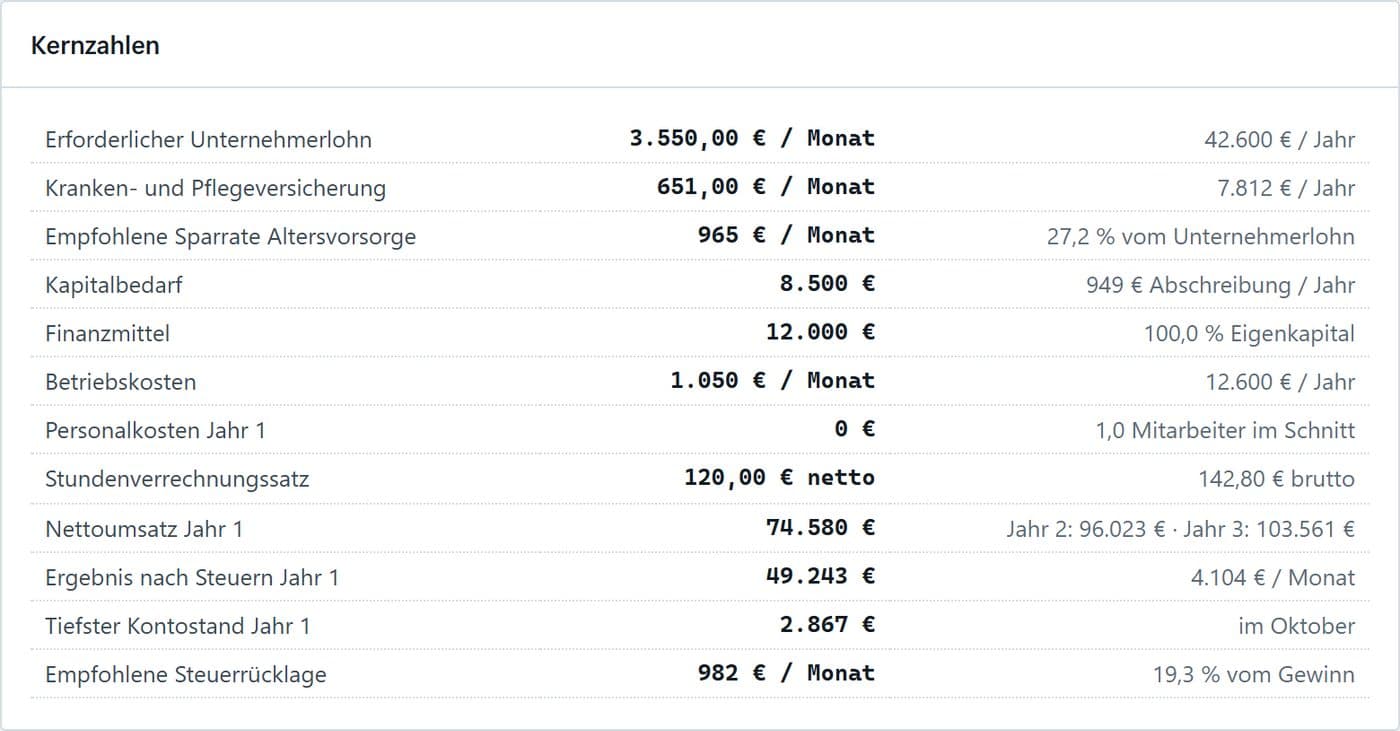
Task: Click the 142,80 € brutto amount
Action: coord(1277,479)
